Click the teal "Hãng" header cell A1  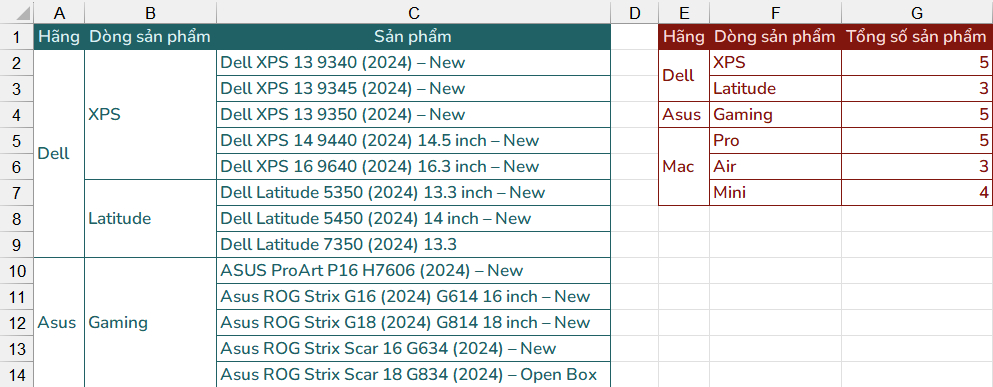click(60, 37)
